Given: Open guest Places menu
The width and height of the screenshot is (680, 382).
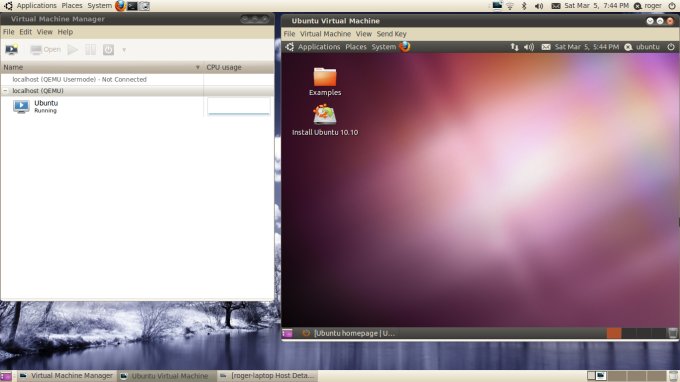Looking at the screenshot, I should (x=356, y=47).
